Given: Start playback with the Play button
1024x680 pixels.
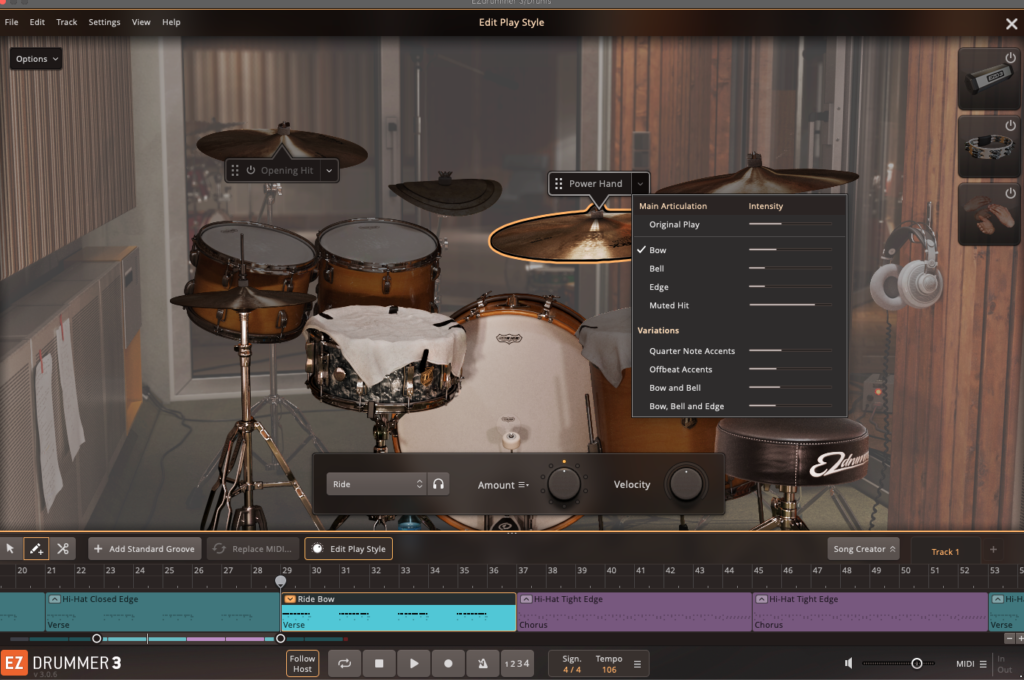Looking at the screenshot, I should (x=413, y=663).
